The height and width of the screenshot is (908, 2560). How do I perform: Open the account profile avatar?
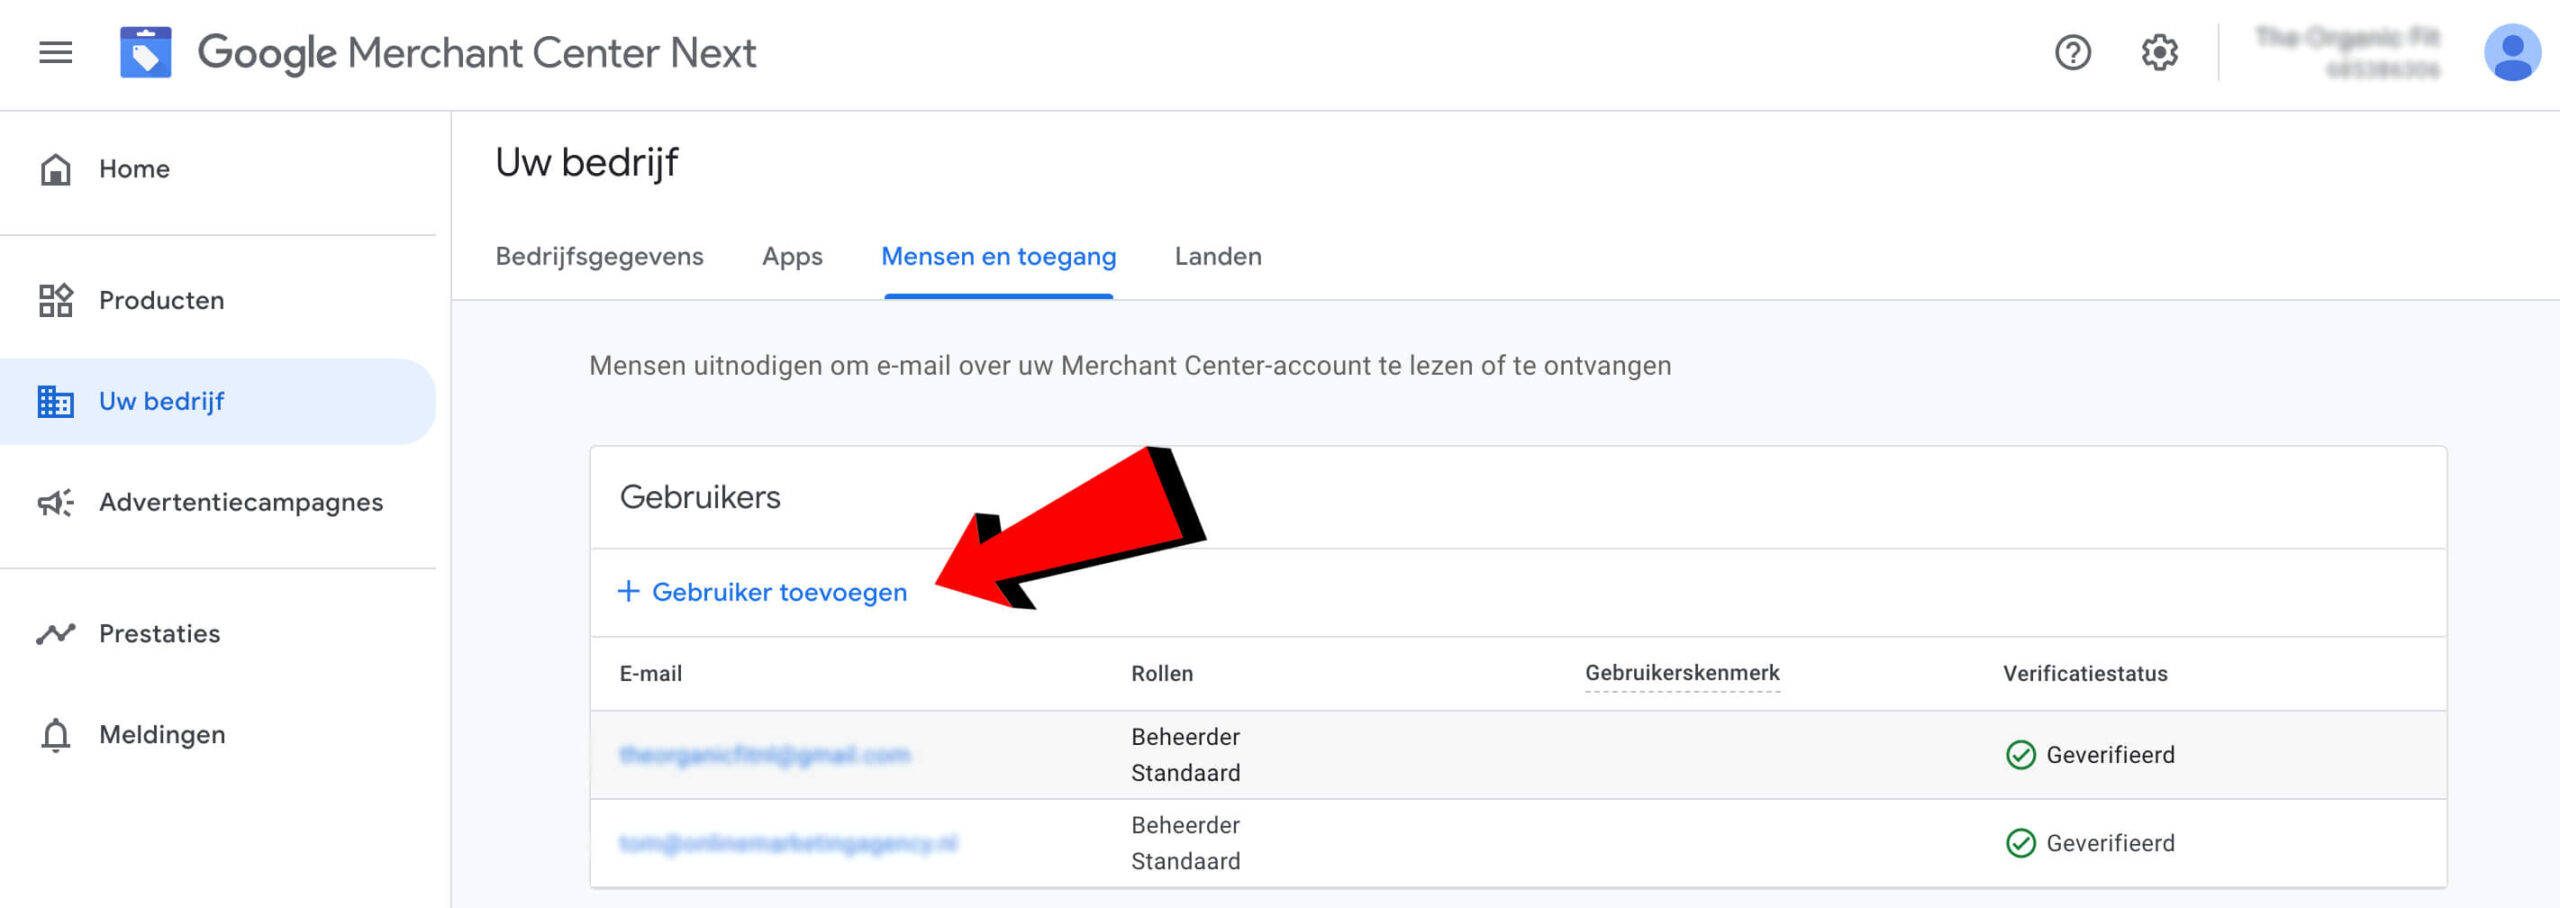tap(2512, 52)
